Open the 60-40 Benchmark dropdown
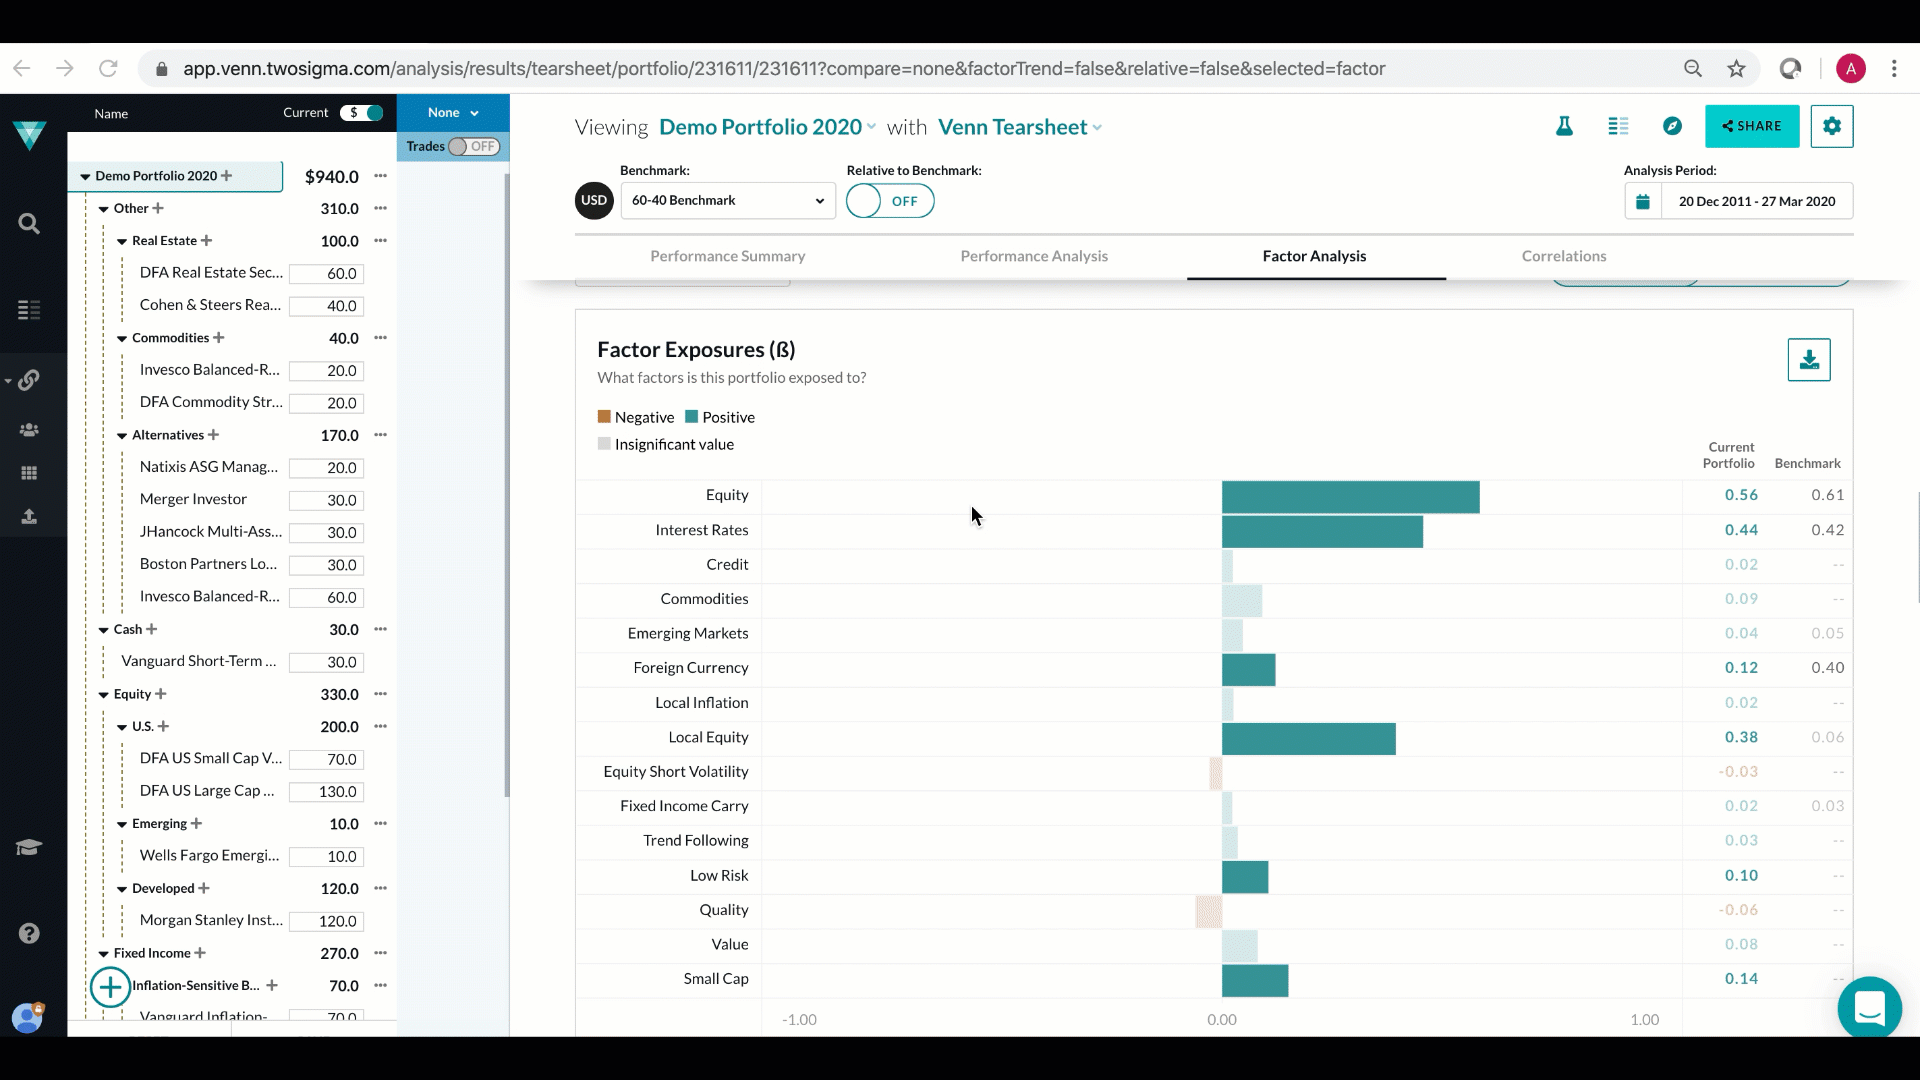The image size is (1920, 1080). (x=728, y=200)
